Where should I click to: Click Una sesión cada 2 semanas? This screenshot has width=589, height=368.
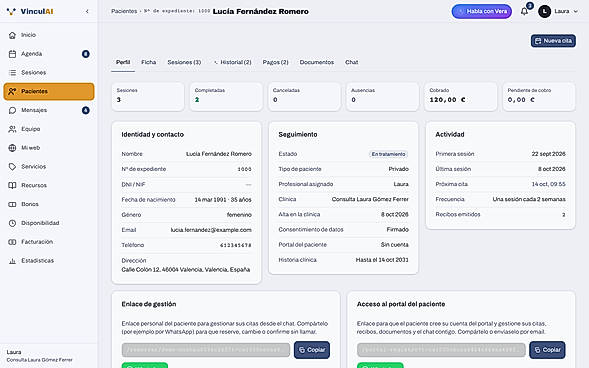[529, 199]
